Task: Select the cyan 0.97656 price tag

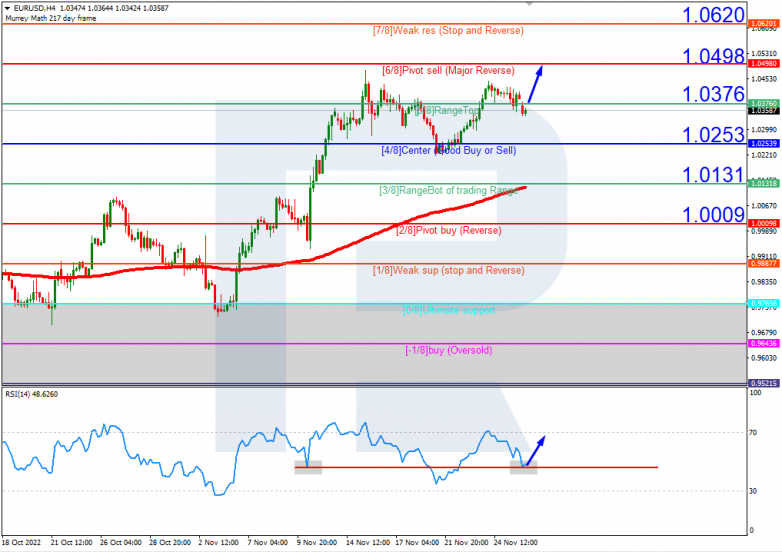Action: [764, 303]
